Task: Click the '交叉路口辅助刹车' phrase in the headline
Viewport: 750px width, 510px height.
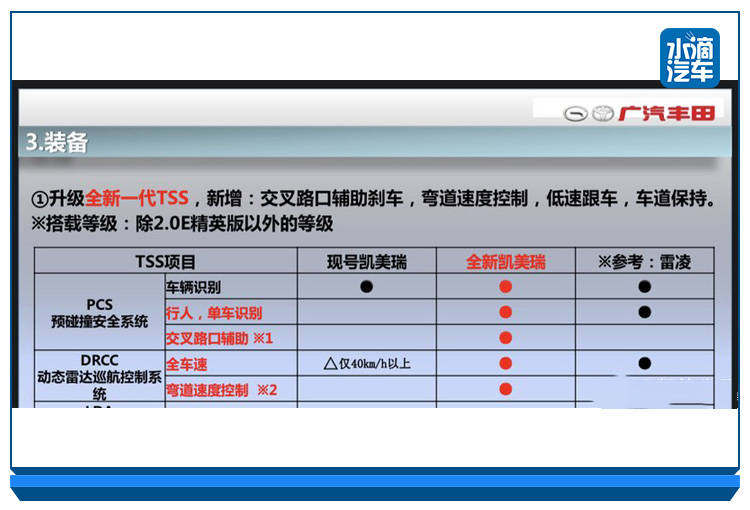Action: click(331, 198)
